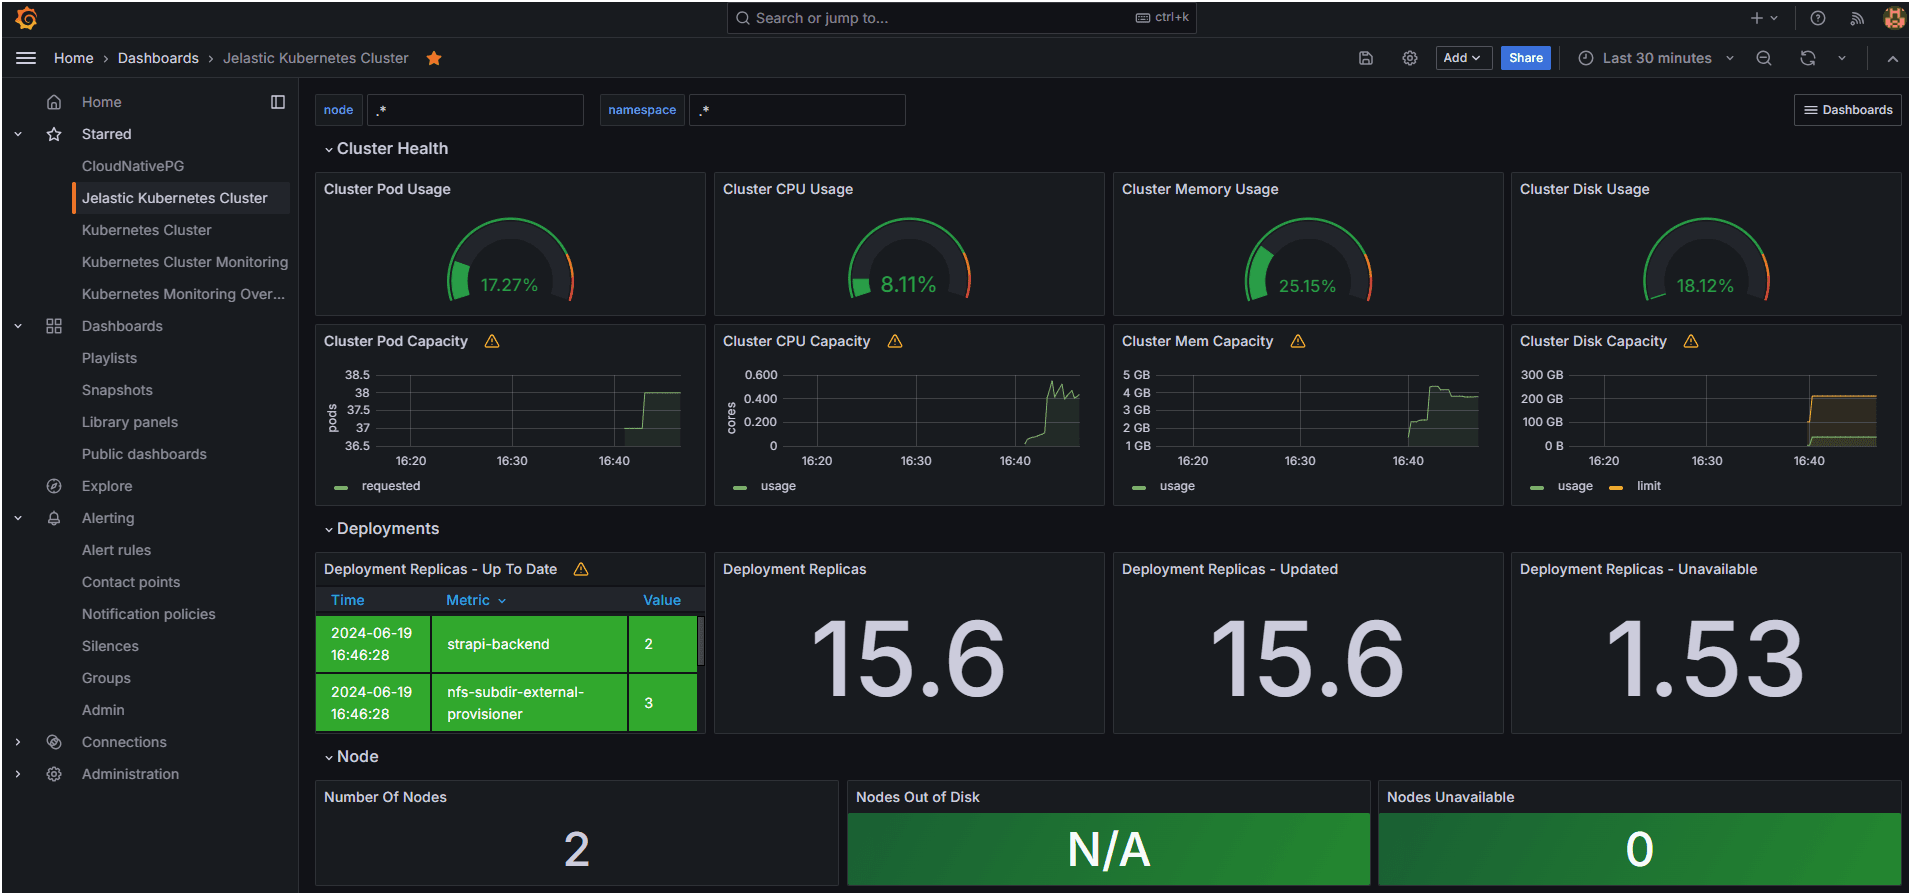Click the Dashboards breadcrumb link
Screen dimensions: 1911x895
pos(158,58)
